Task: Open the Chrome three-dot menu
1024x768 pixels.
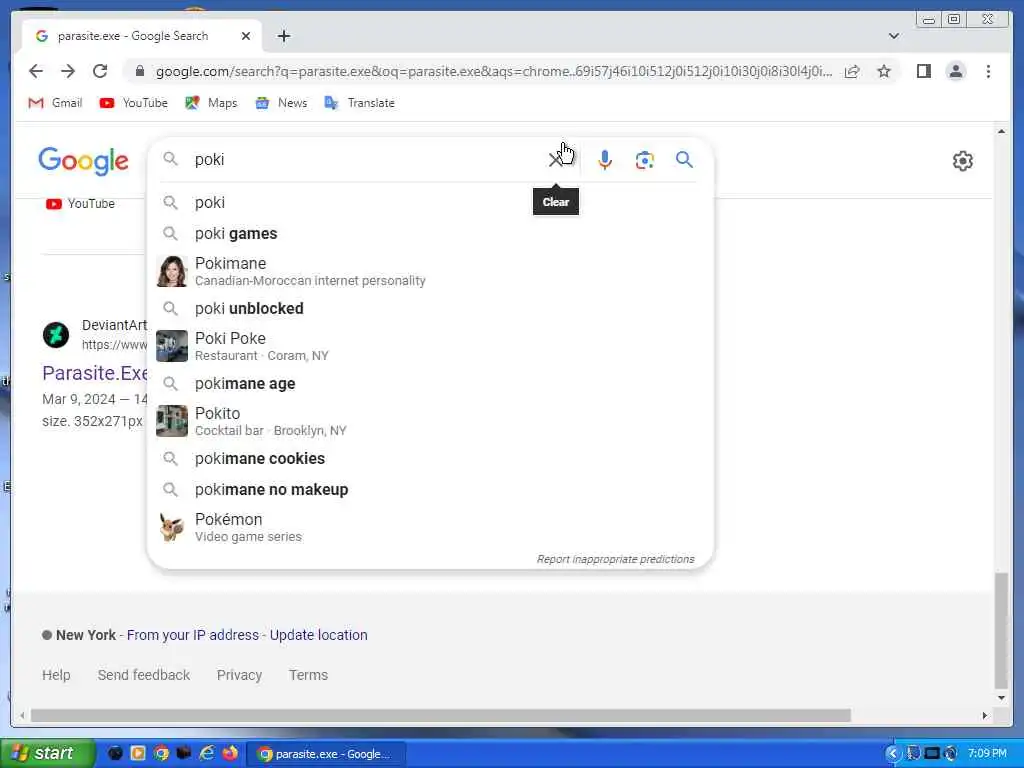Action: coord(988,71)
